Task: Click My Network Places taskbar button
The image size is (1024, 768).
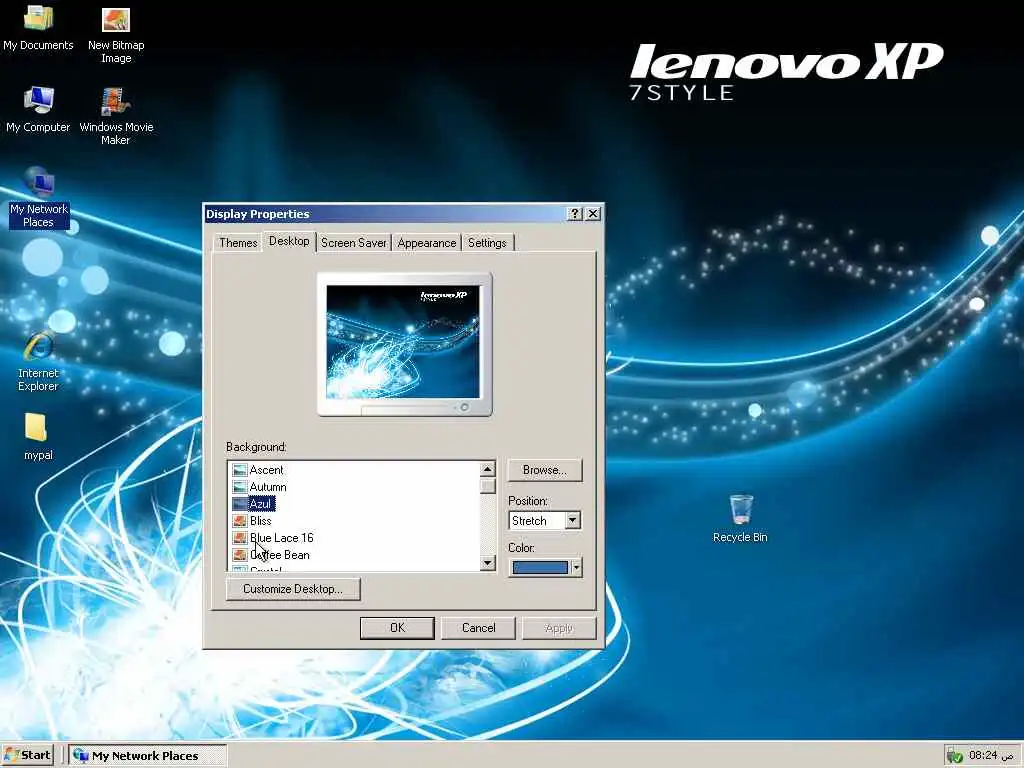Action: [x=148, y=756]
